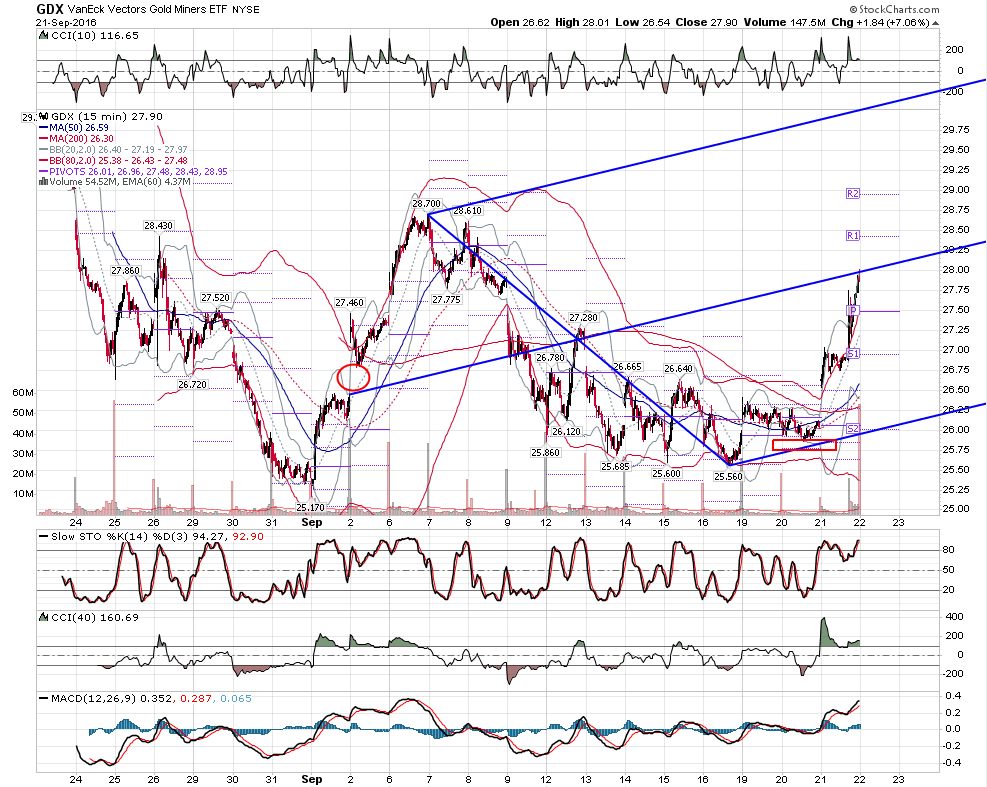Click the bold GDX ticker symbol title
This screenshot has width=987, height=787.
point(49,9)
